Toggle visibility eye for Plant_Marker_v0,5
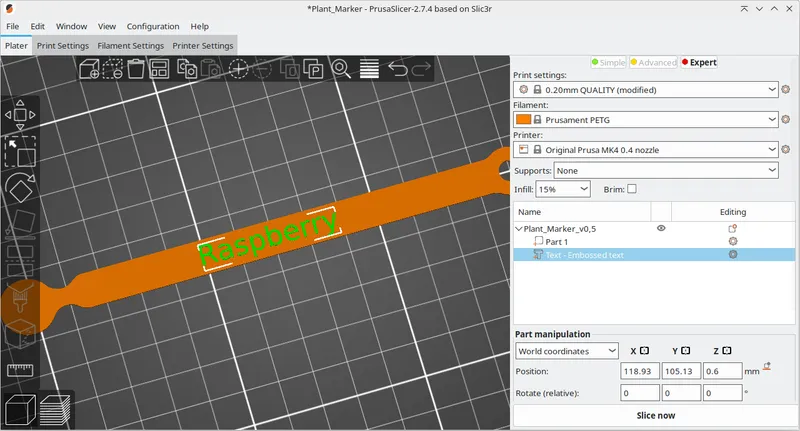 pyautogui.click(x=661, y=228)
